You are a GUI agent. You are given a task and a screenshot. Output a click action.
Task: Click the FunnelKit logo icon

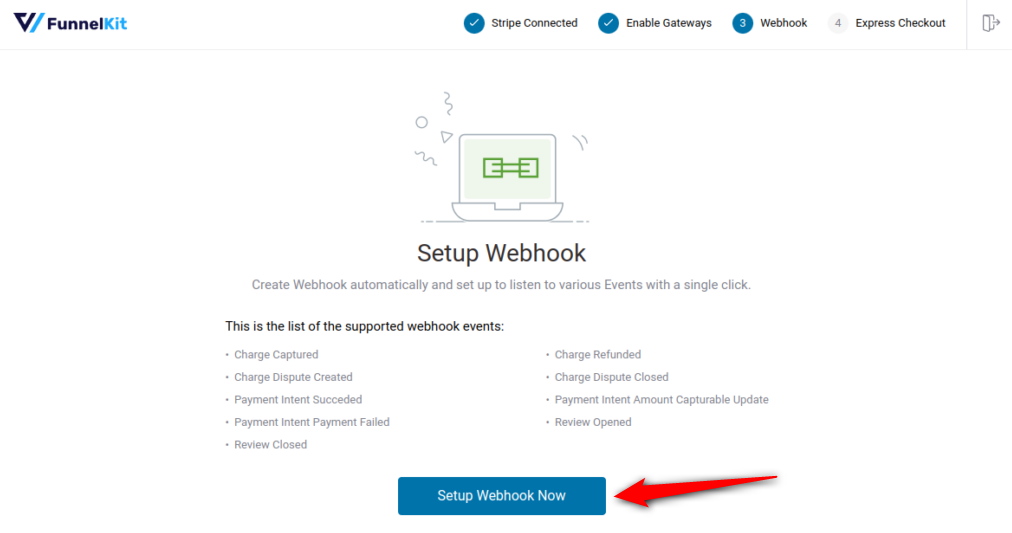point(29,23)
